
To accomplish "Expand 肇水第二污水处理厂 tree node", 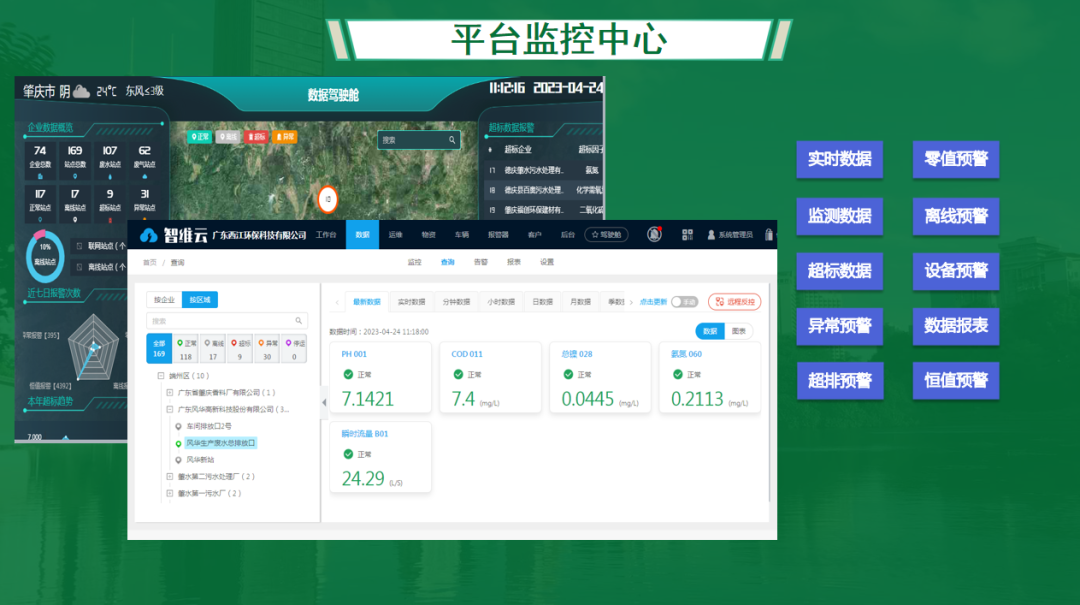I will [170, 476].
